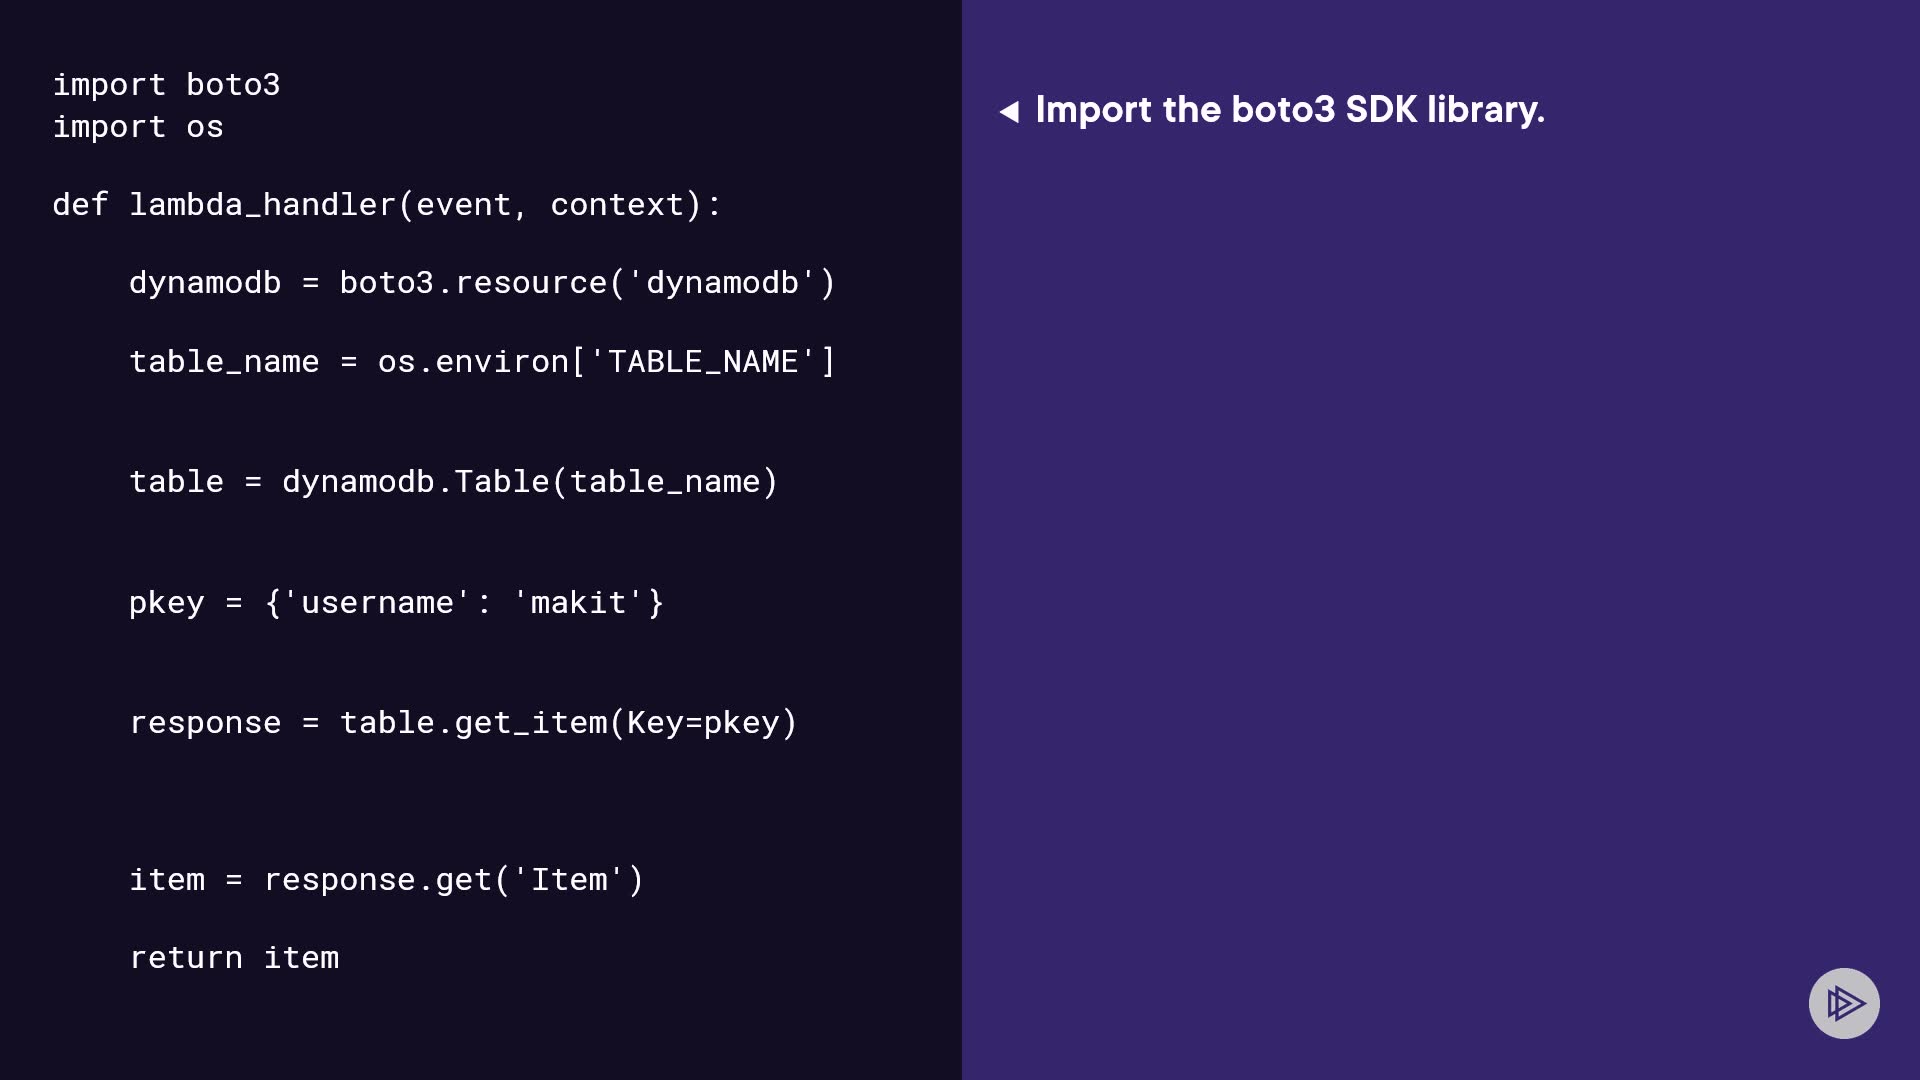Click the 'TABLE_NAME' environment key string
Image resolution: width=1920 pixels, height=1080 pixels.
(703, 362)
